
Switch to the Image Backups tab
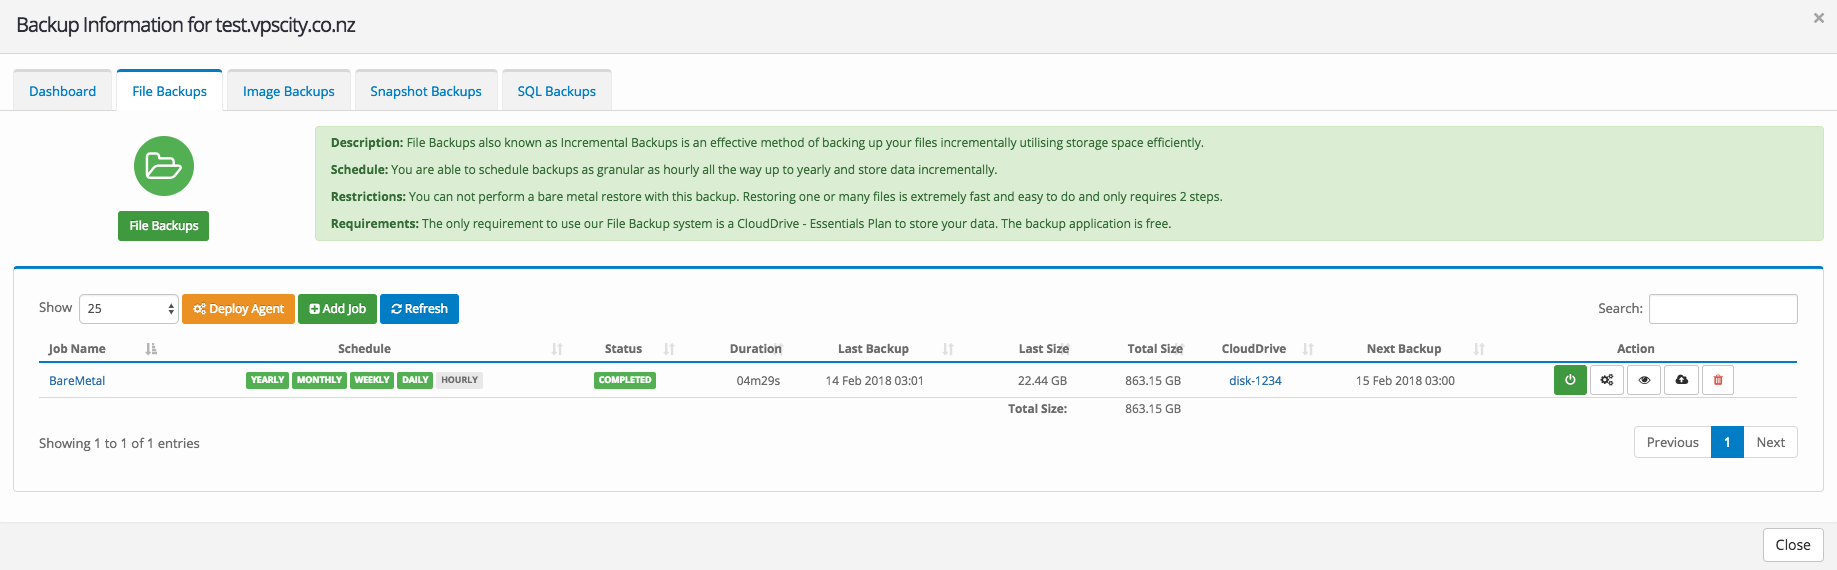[x=289, y=91]
